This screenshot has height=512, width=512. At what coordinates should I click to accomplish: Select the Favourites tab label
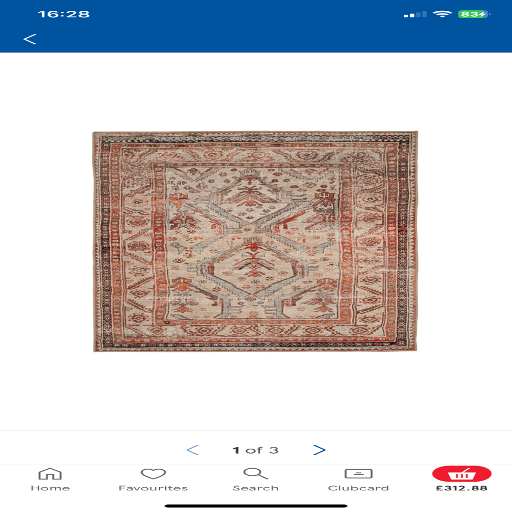153,488
